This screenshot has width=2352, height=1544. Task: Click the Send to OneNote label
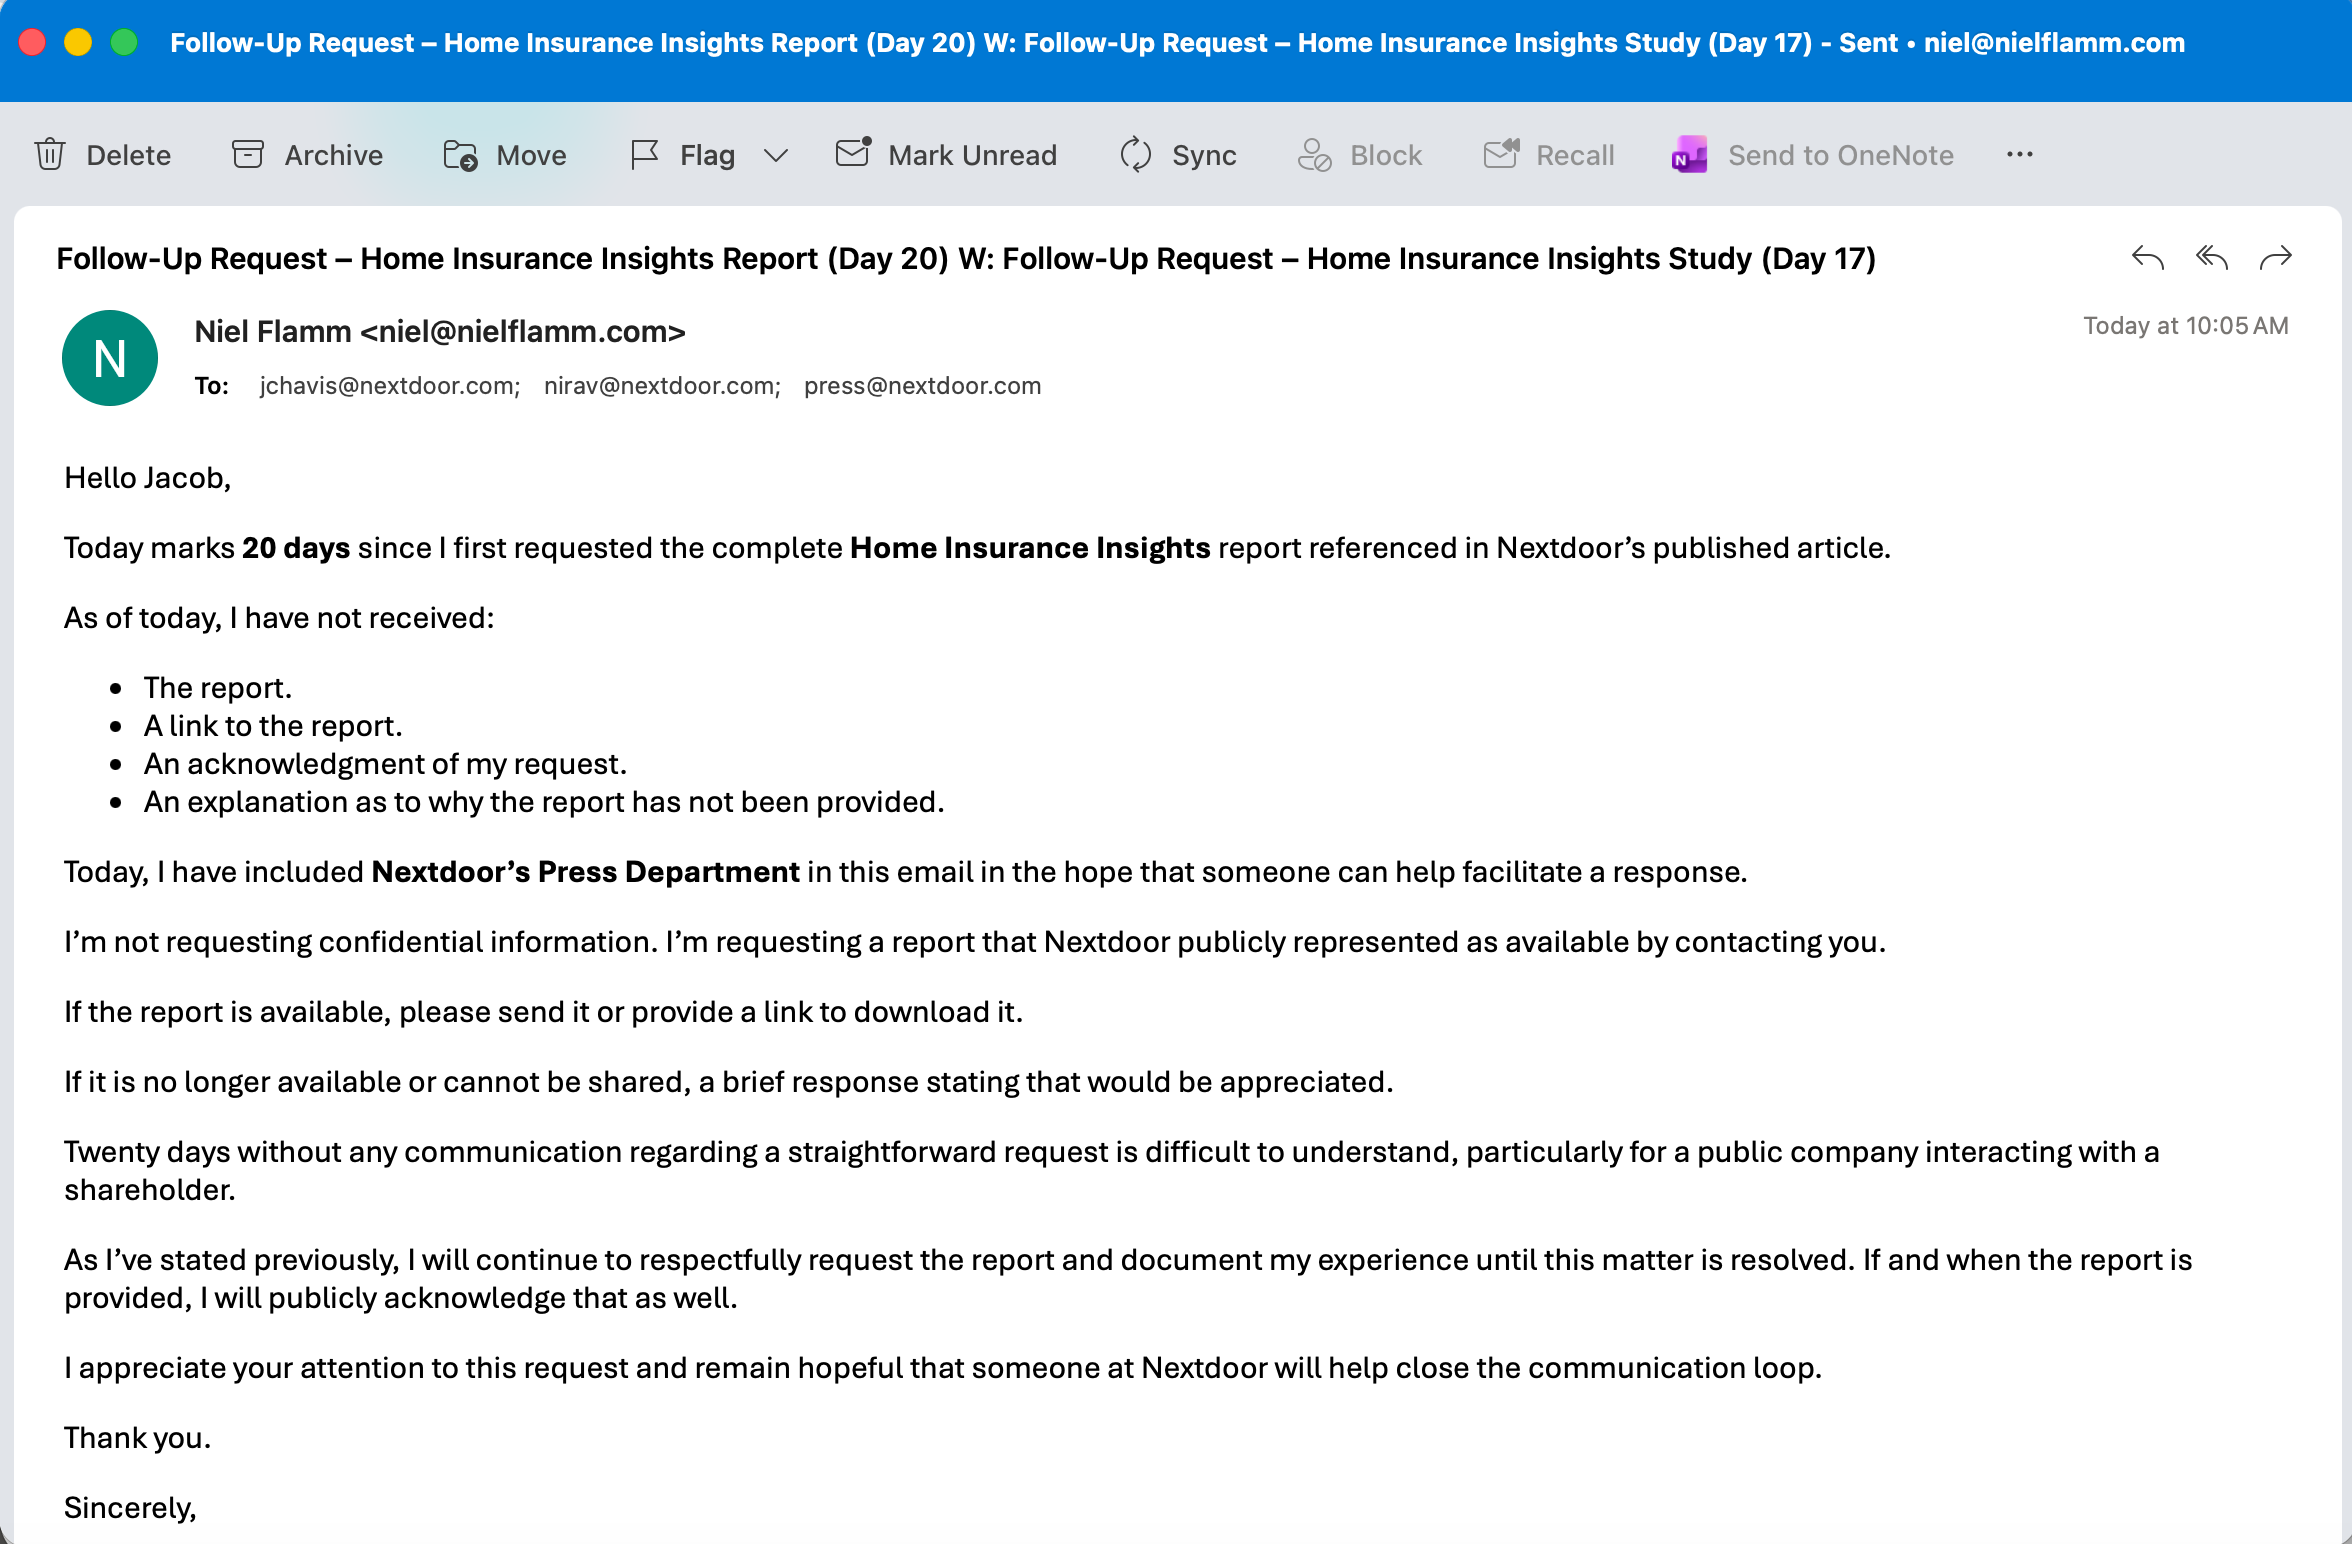(x=1841, y=155)
